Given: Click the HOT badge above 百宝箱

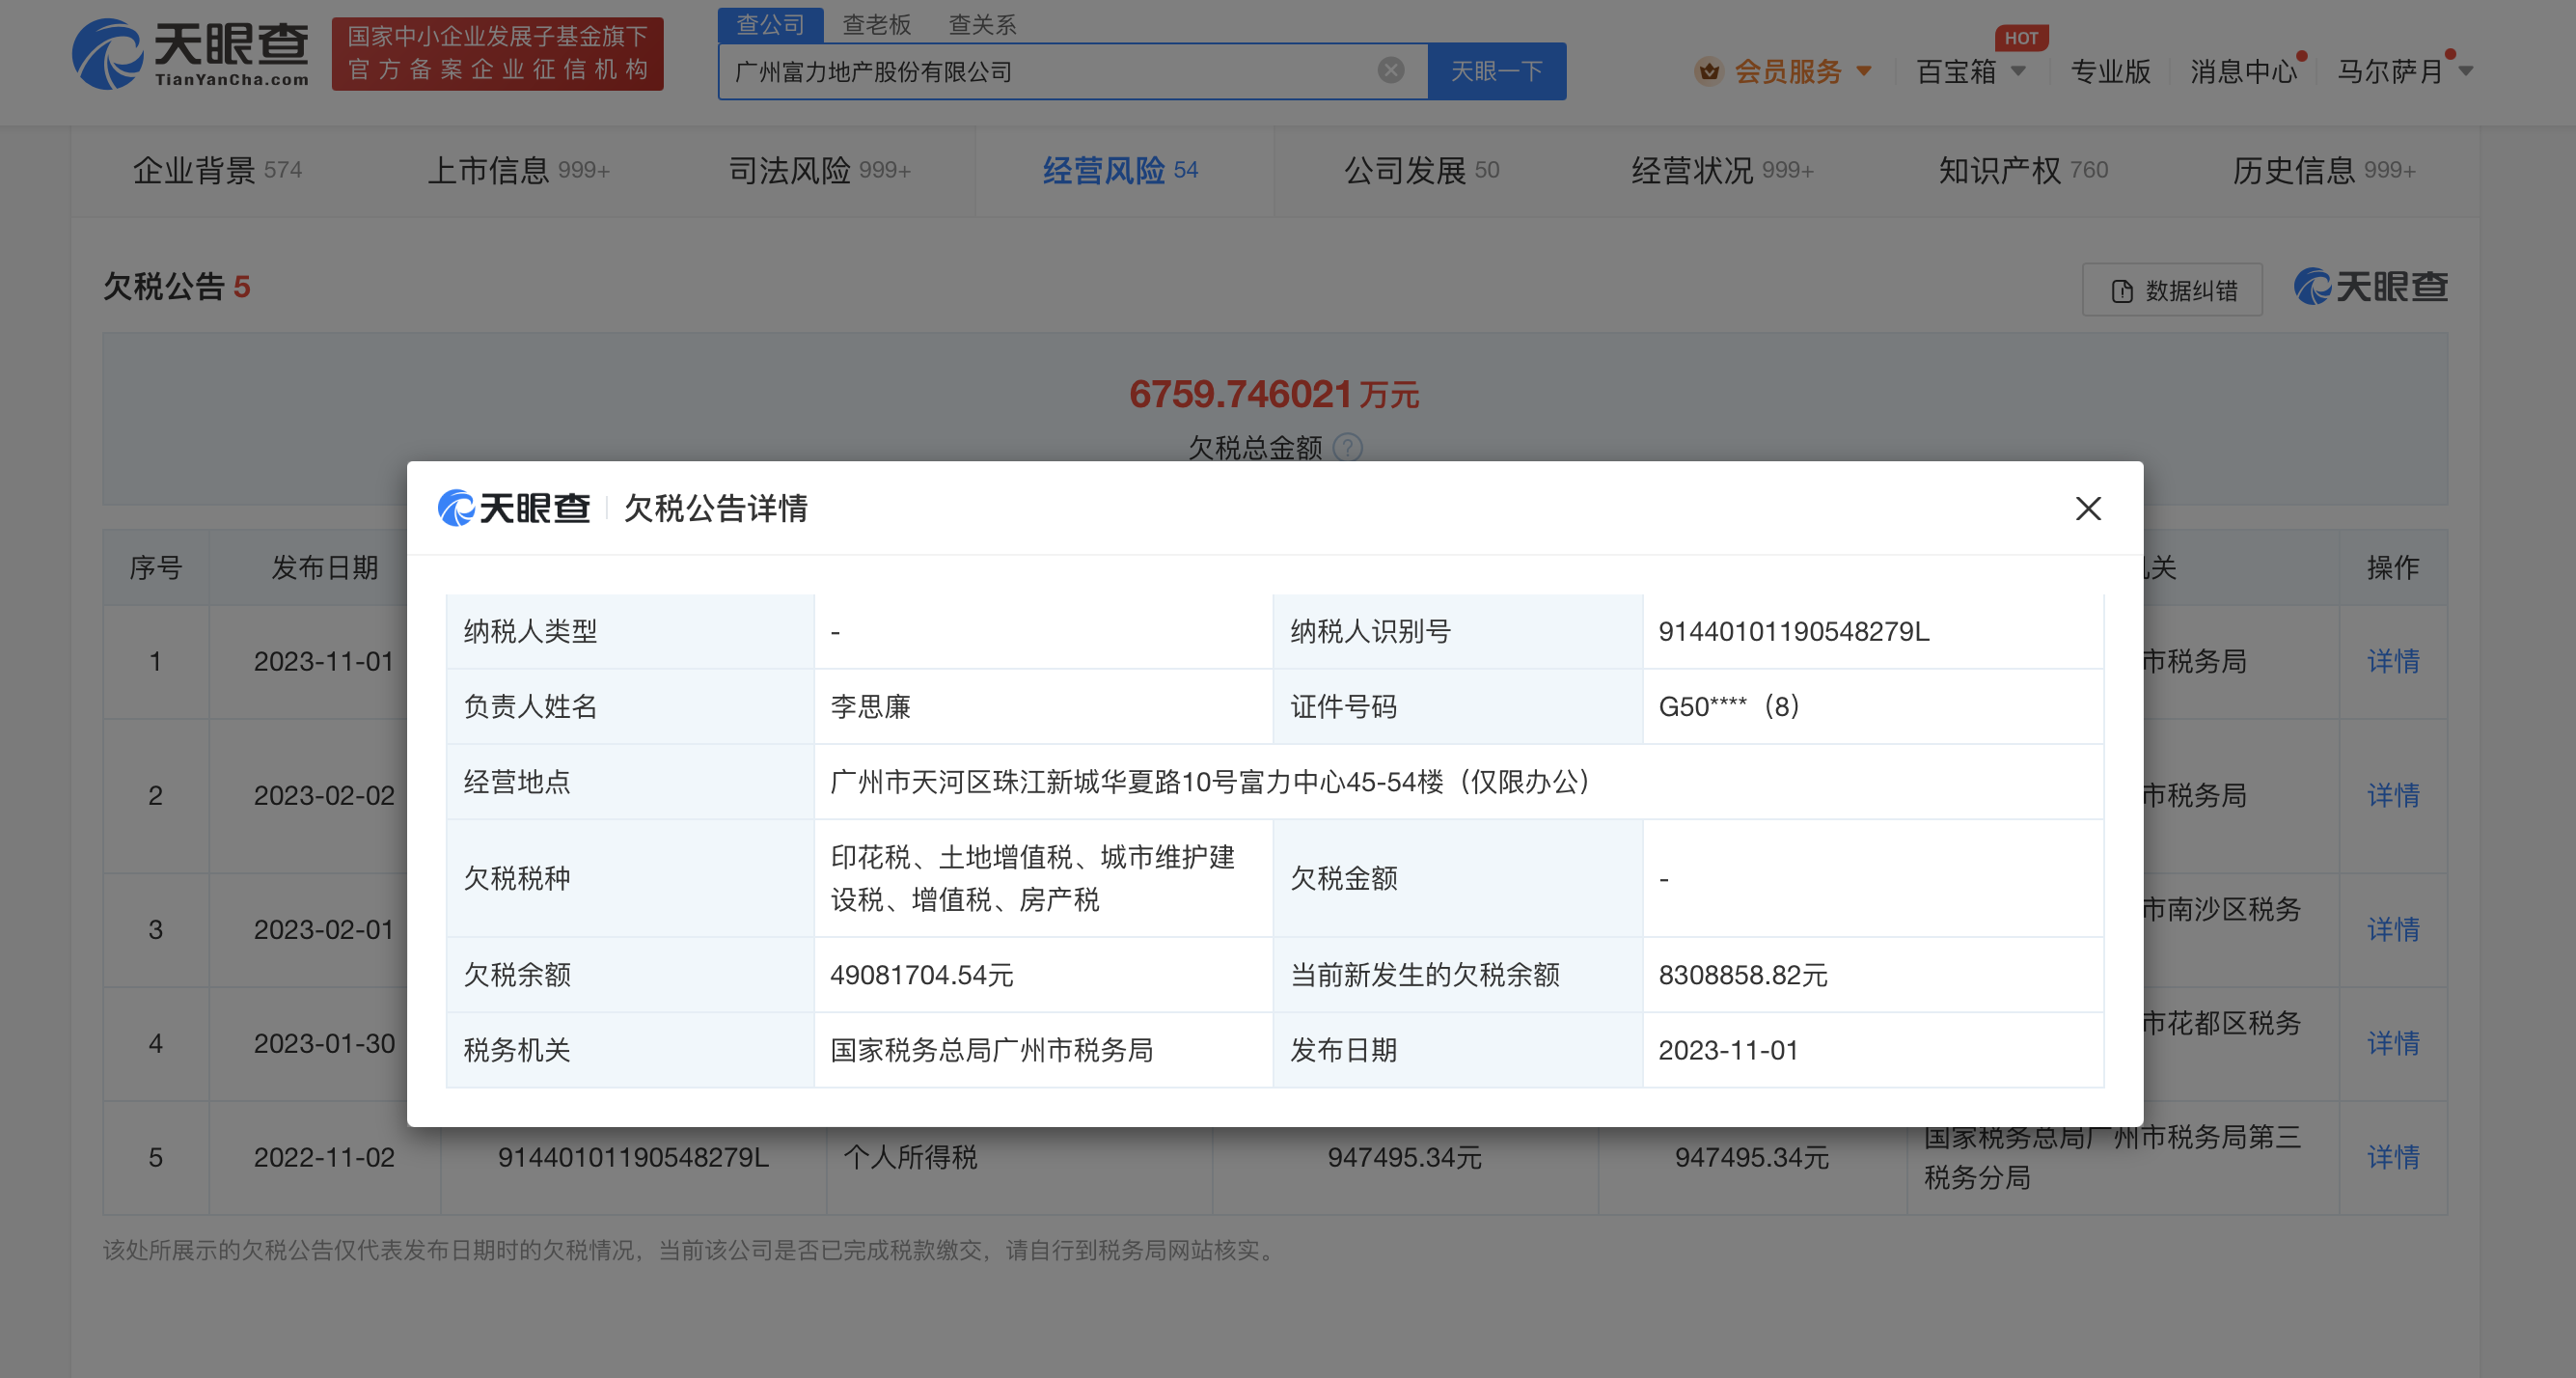Looking at the screenshot, I should pos(2020,38).
